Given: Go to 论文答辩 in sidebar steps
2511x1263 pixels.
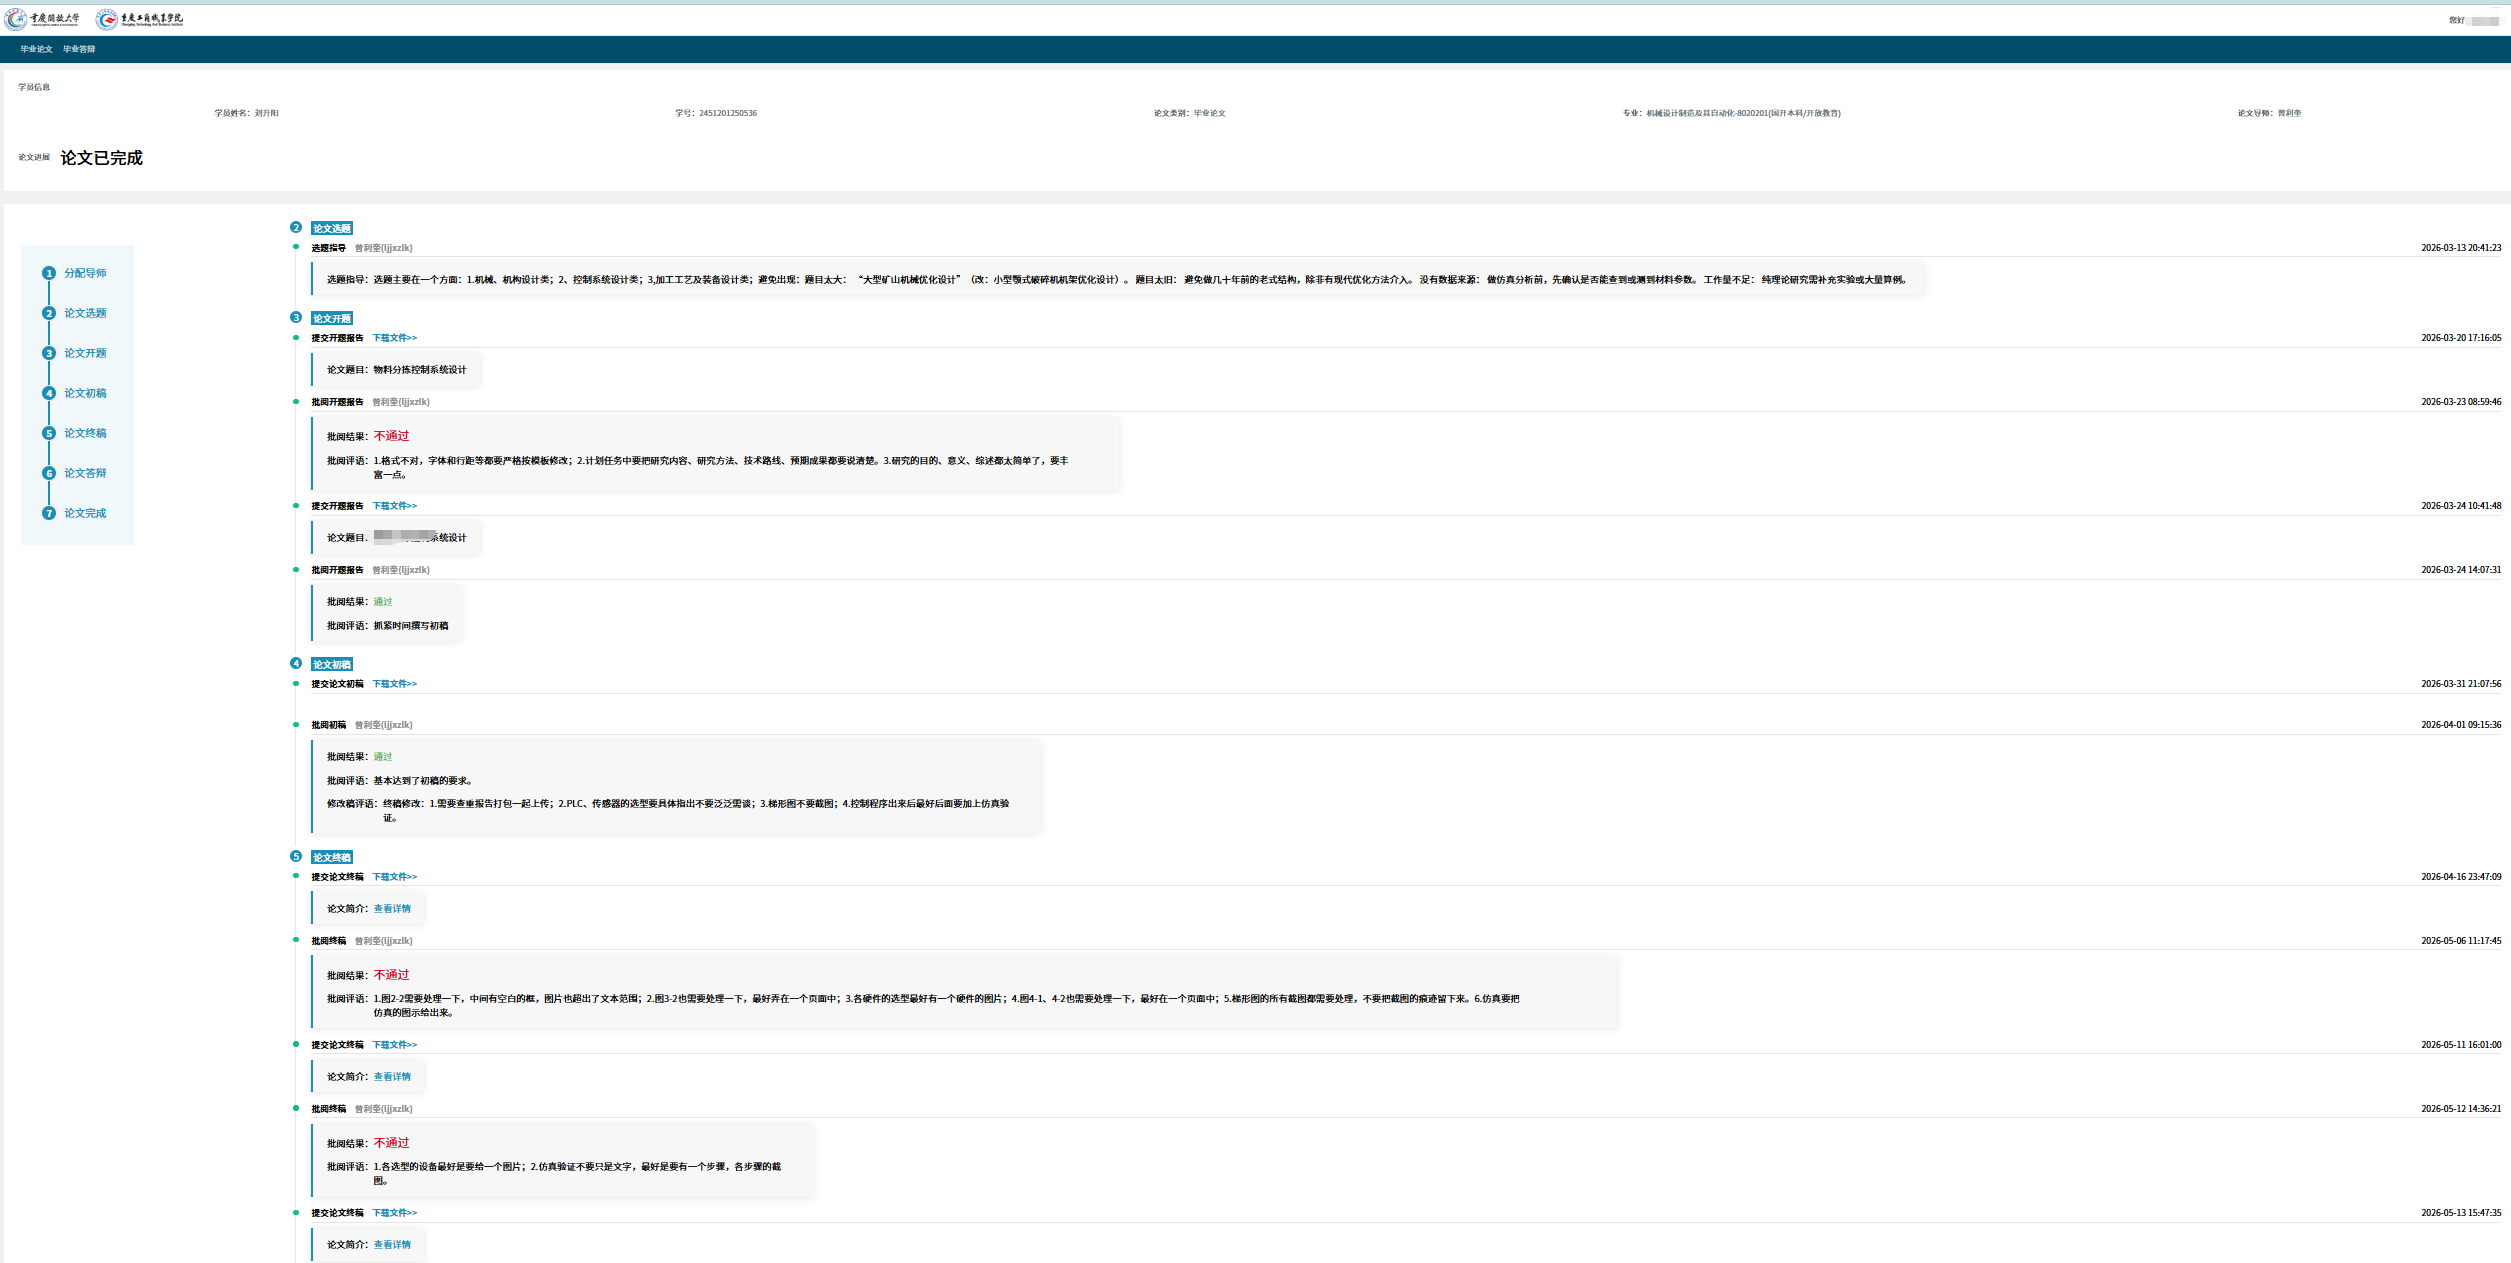Looking at the screenshot, I should pyautogui.click(x=85, y=473).
